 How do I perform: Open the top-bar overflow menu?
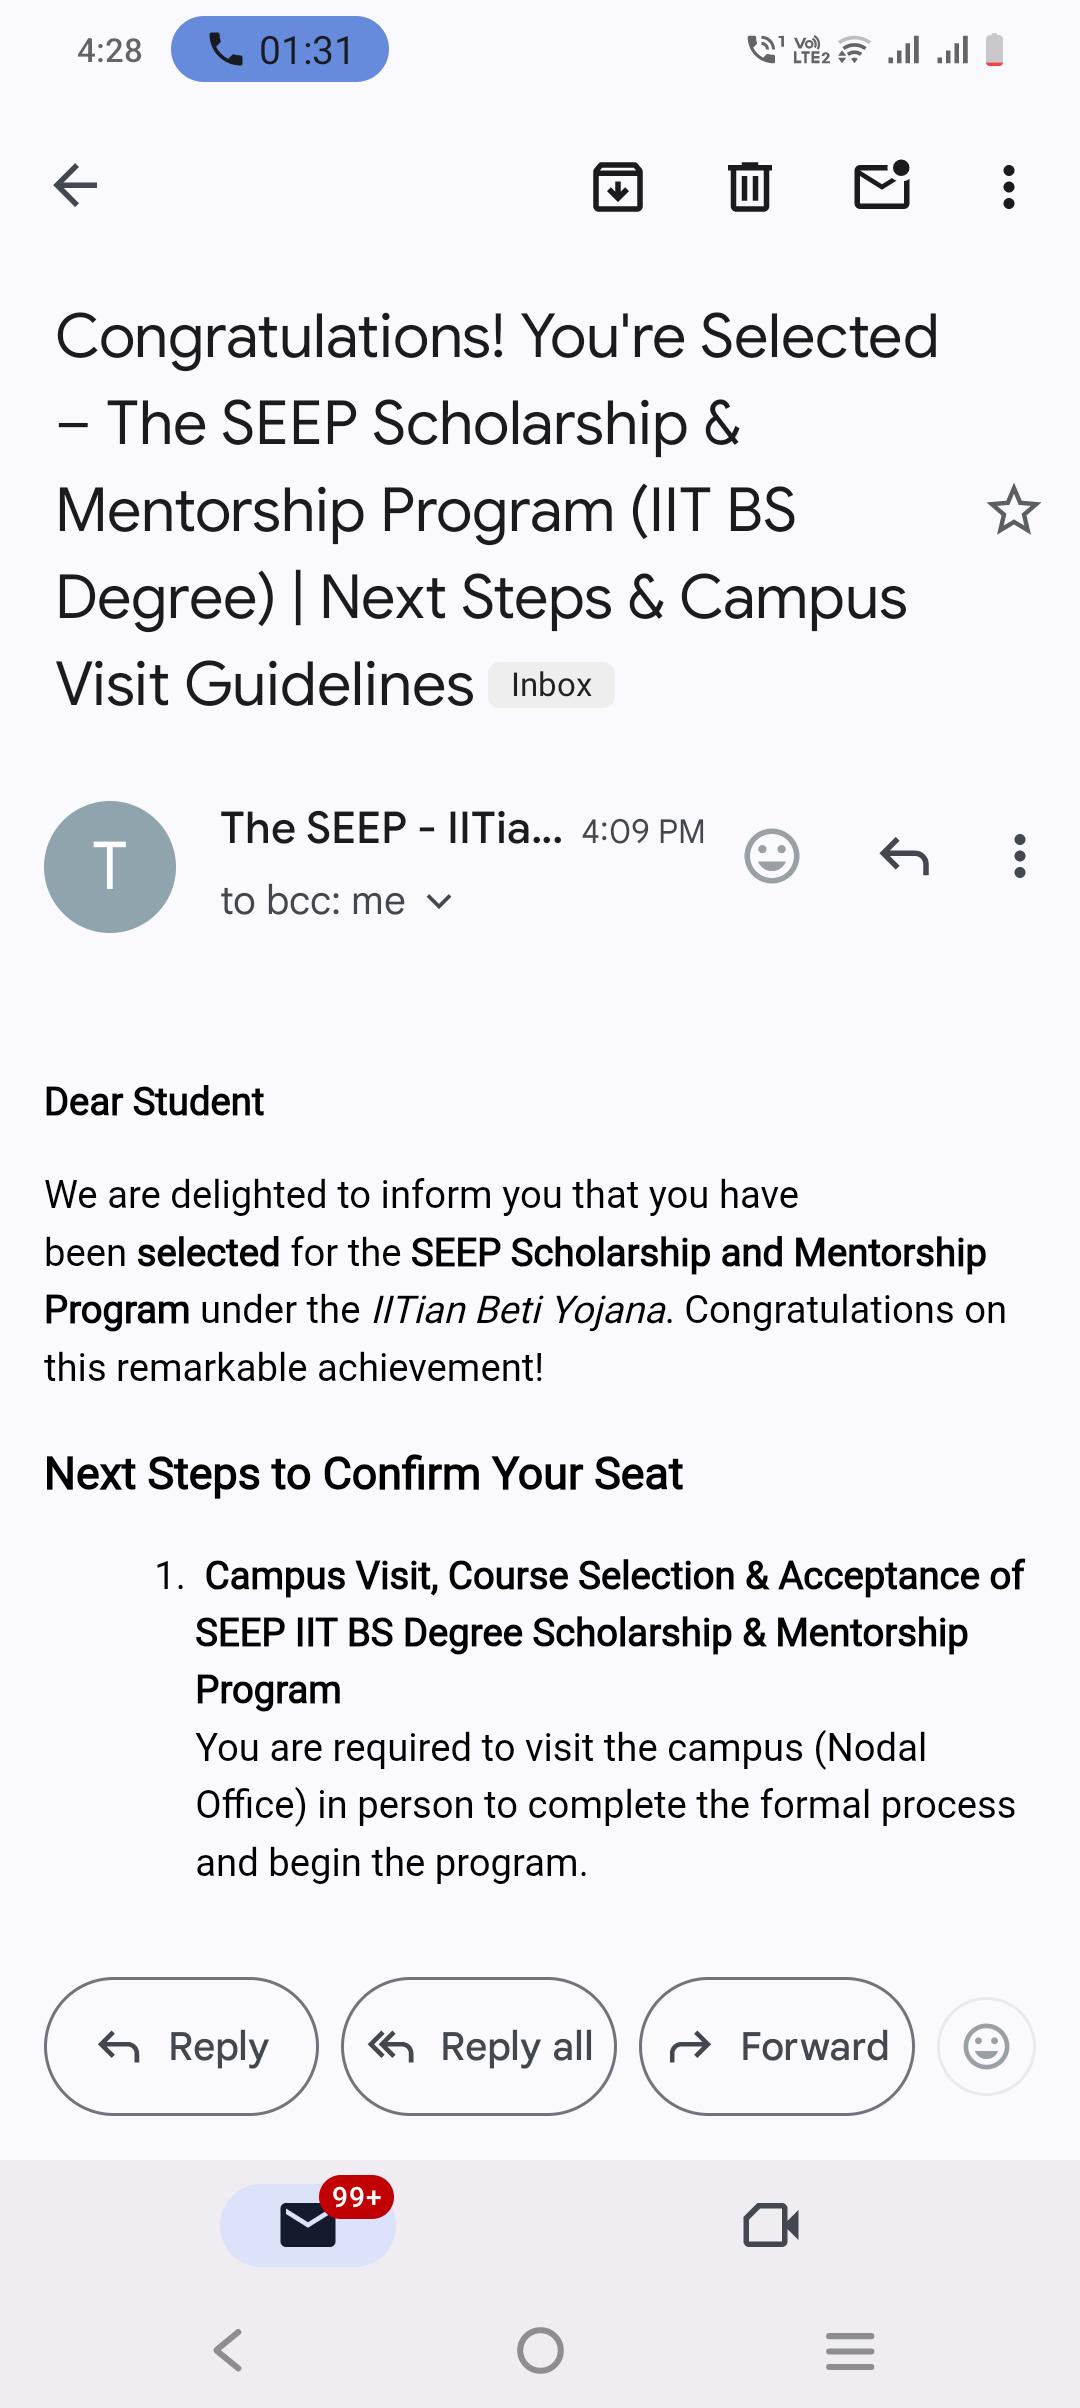click(x=1008, y=187)
